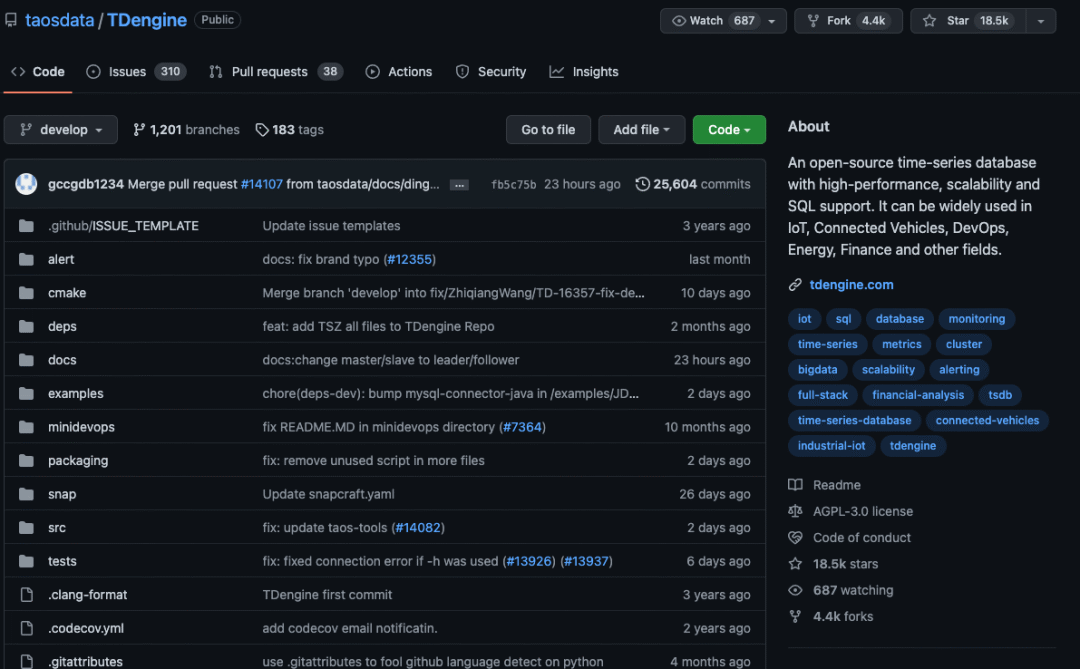
Task: Select the financial-analysis topic tag
Action: coord(917,395)
